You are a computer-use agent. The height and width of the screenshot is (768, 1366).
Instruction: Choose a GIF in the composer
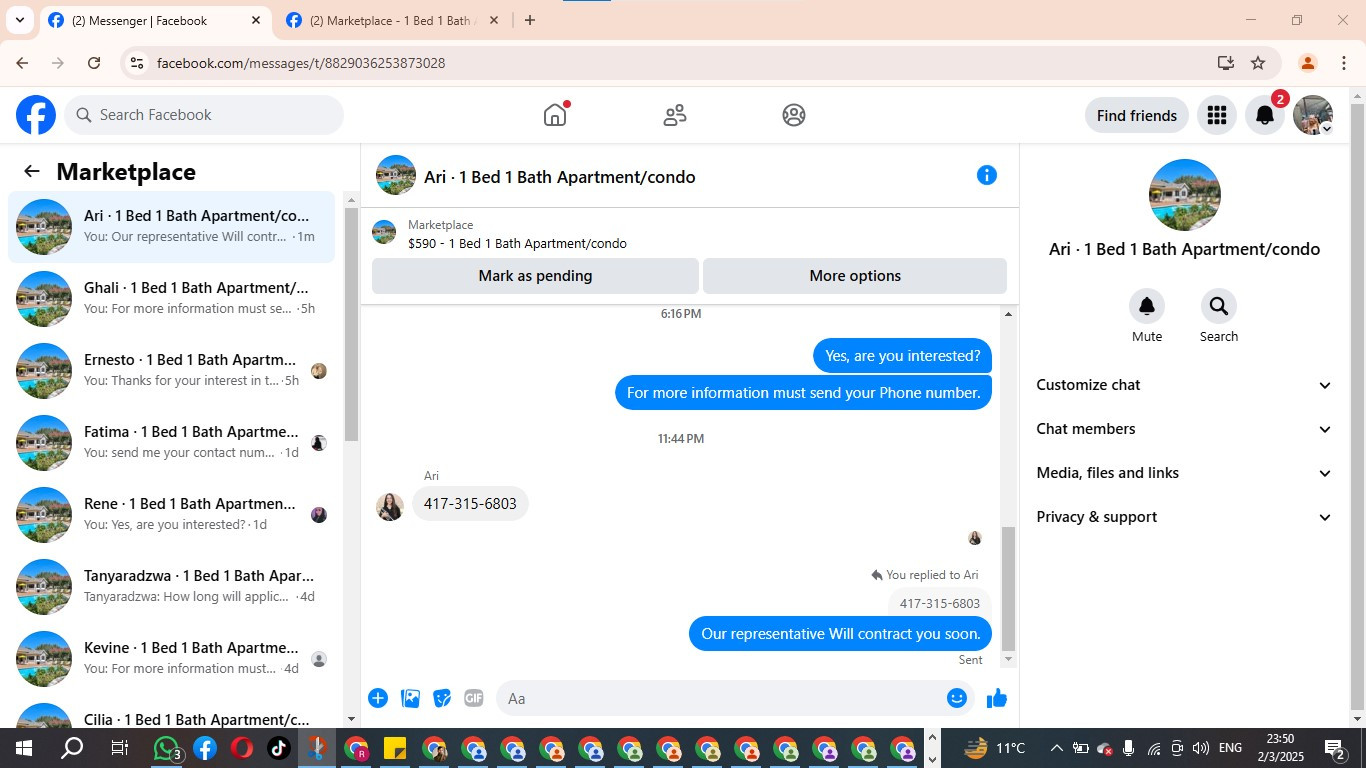474,698
